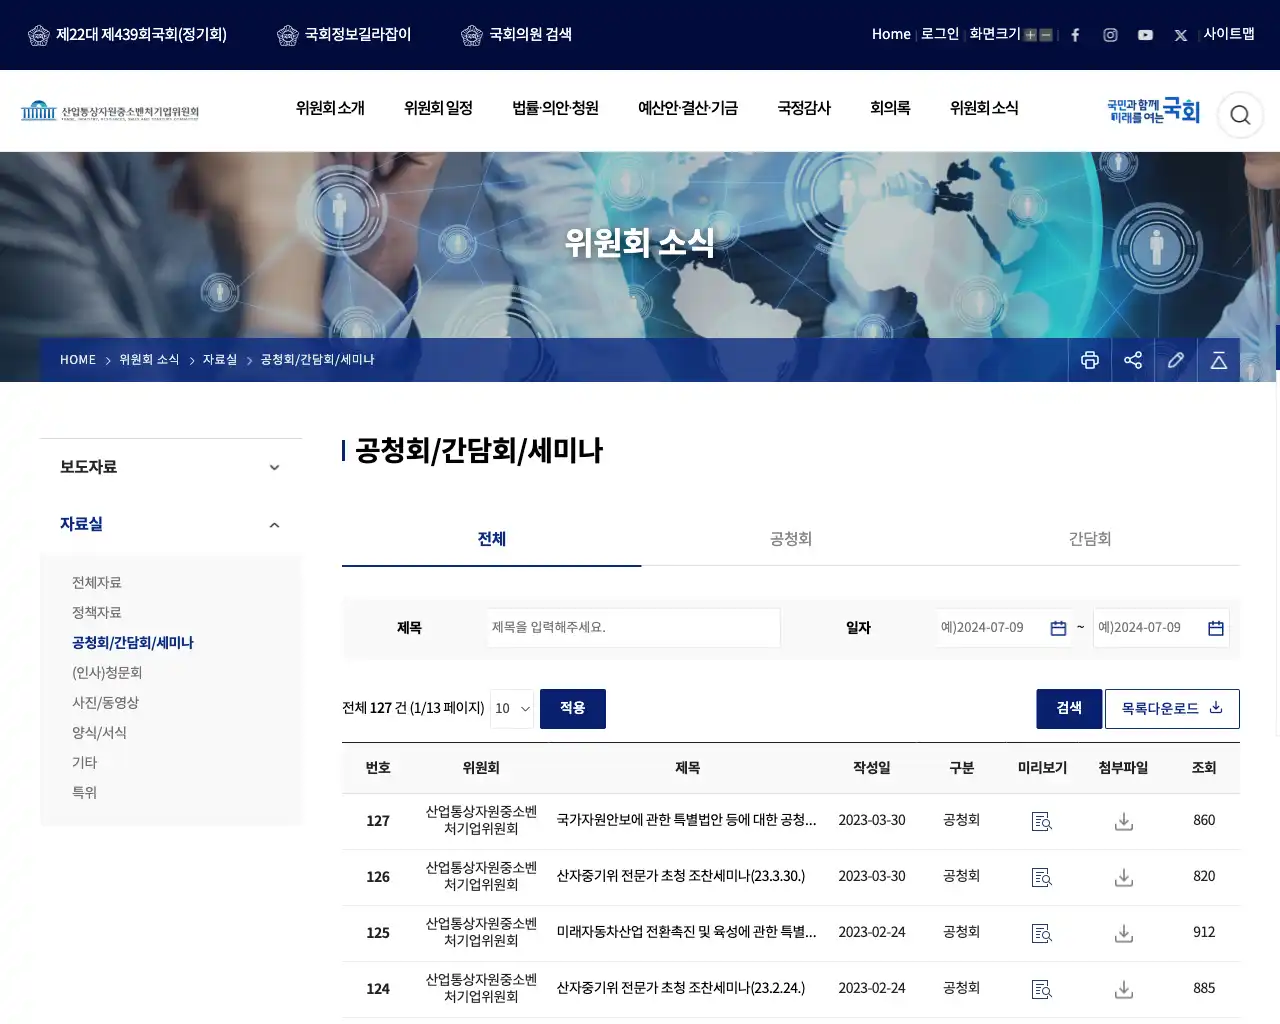
Task: Open 사진/동영상 in the sidebar
Action: pyautogui.click(x=106, y=702)
